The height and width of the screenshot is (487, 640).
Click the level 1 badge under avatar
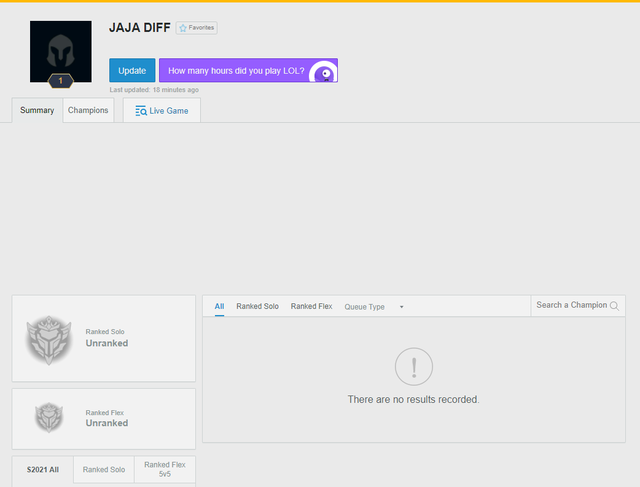click(61, 81)
